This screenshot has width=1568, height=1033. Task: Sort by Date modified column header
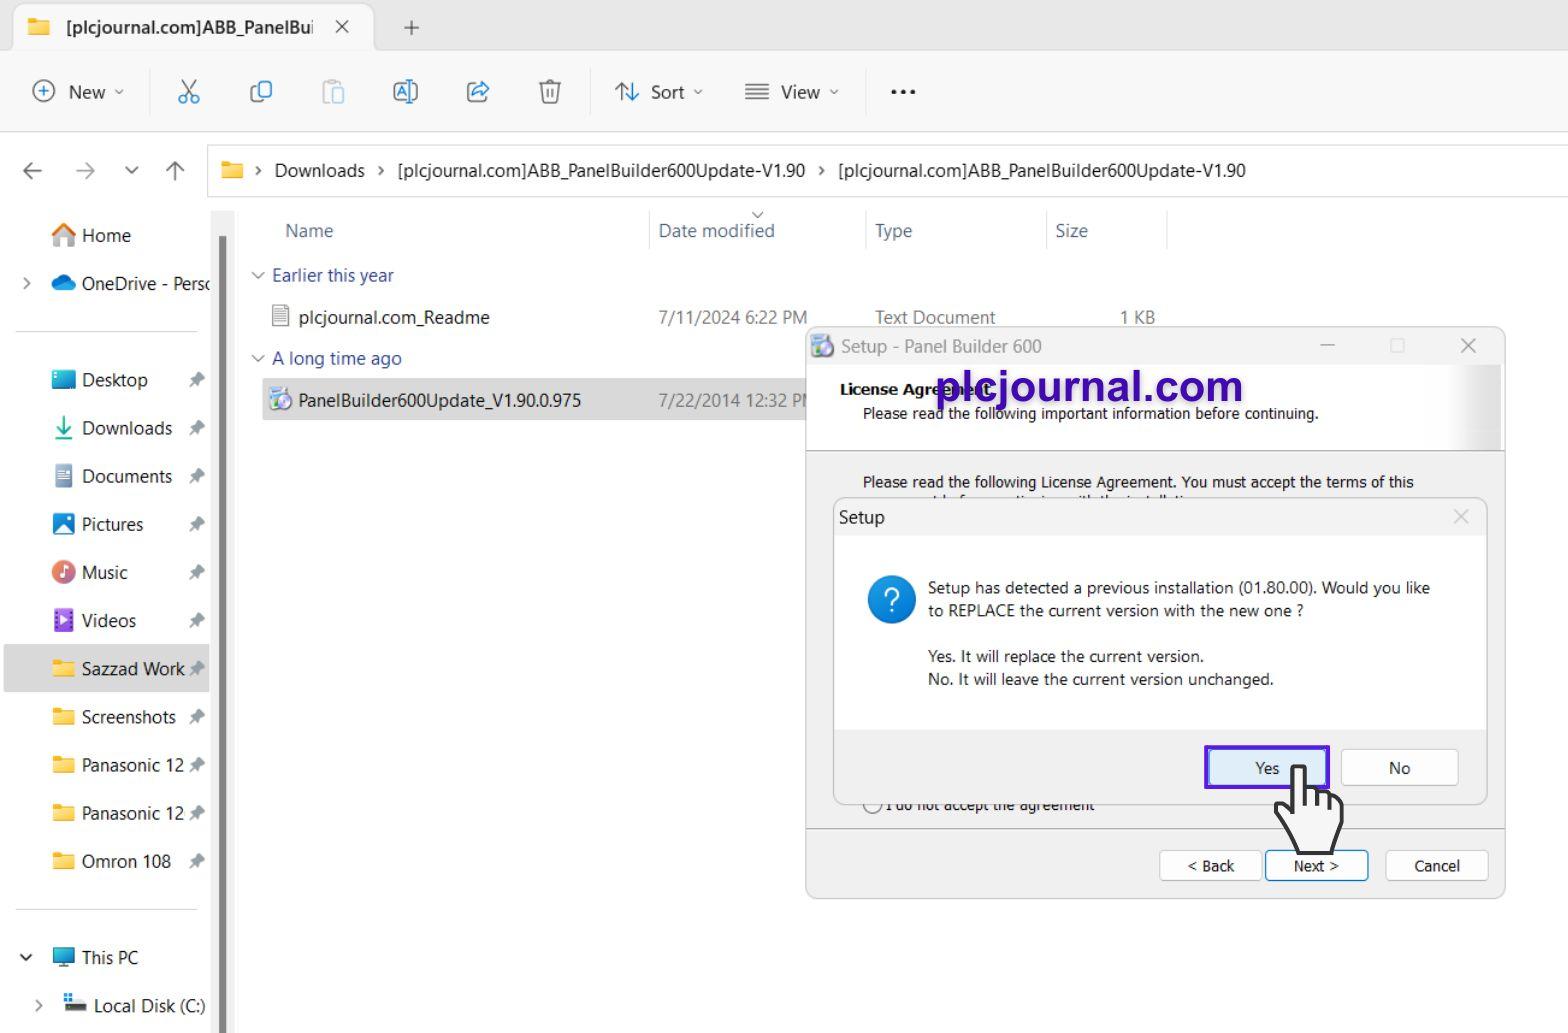pyautogui.click(x=716, y=231)
